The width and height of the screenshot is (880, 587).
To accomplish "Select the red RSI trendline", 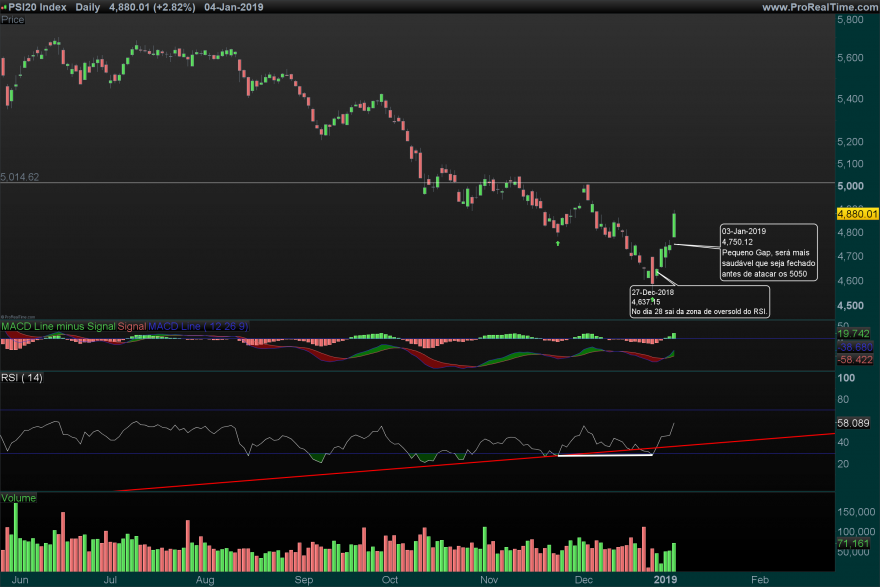I will (474, 462).
